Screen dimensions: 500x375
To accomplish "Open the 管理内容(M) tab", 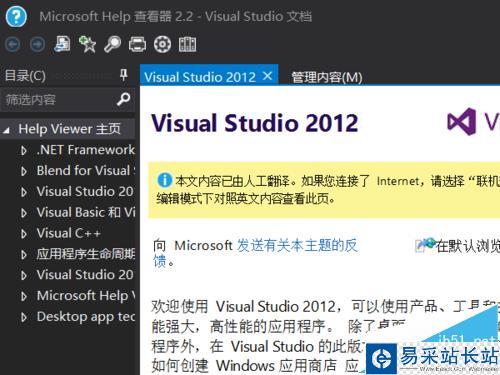I will pyautogui.click(x=327, y=77).
